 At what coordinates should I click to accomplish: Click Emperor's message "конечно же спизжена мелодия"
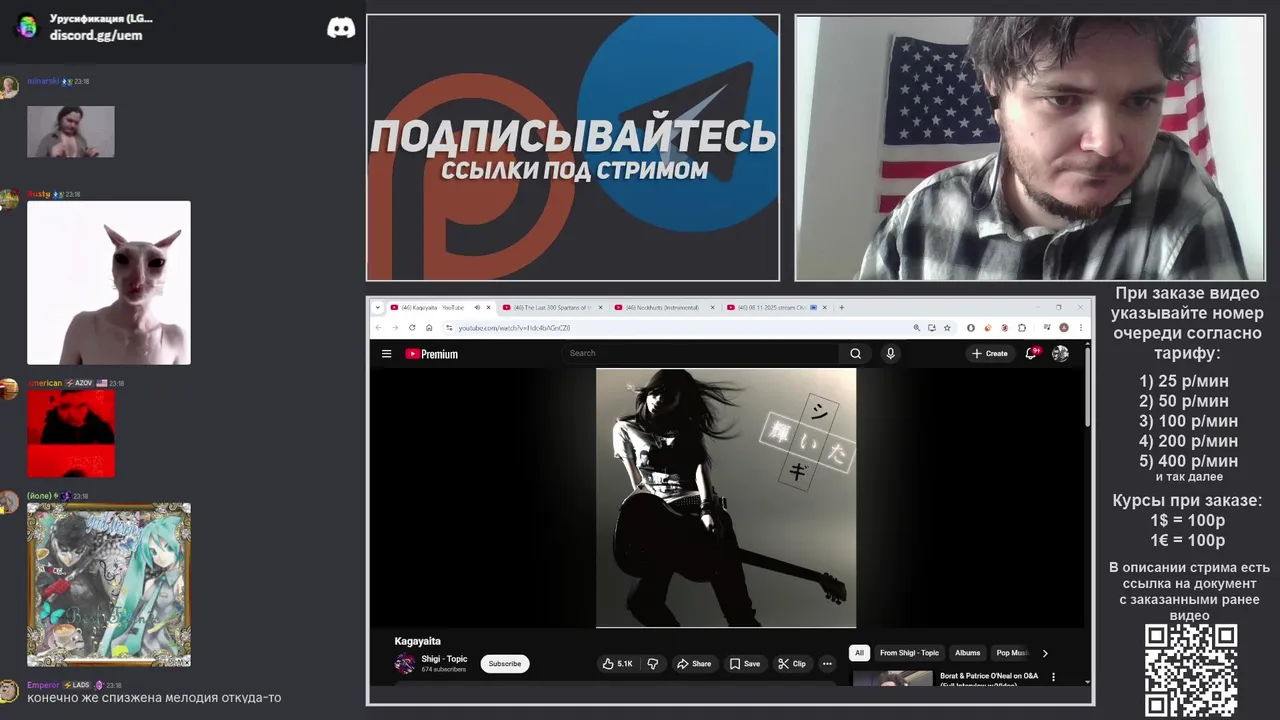(x=154, y=697)
